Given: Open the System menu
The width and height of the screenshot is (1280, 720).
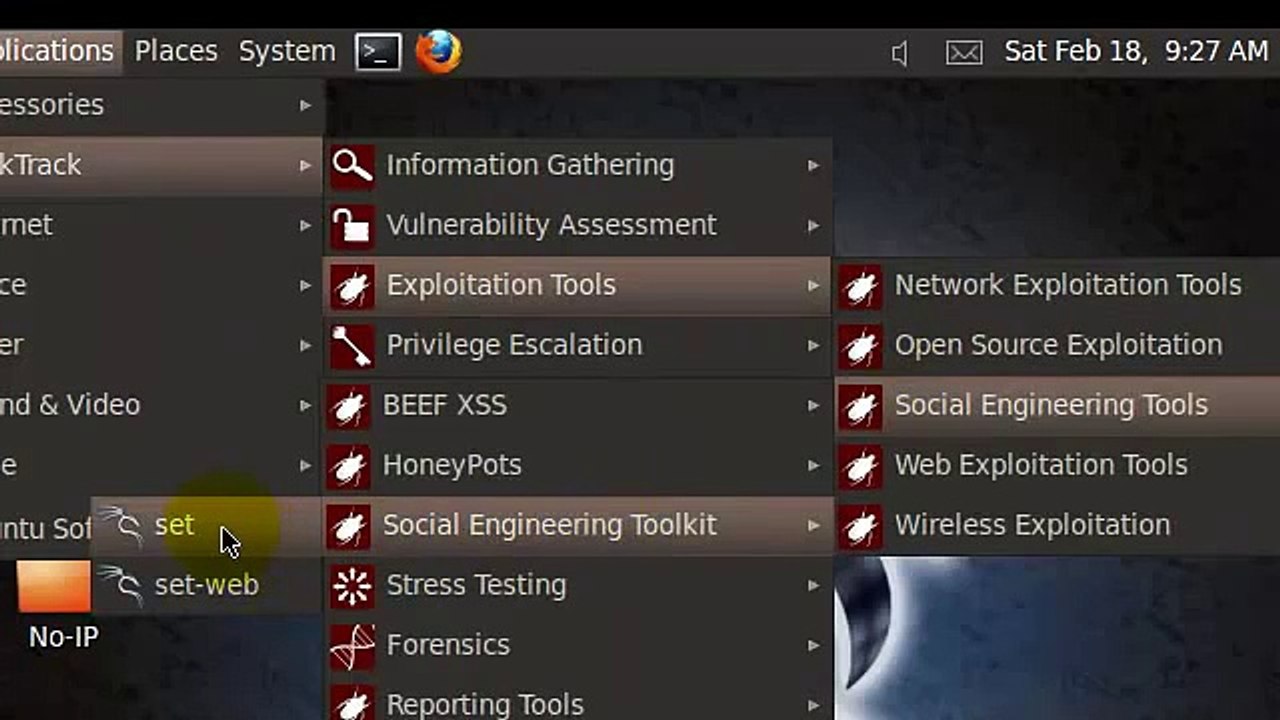Looking at the screenshot, I should tap(287, 52).
